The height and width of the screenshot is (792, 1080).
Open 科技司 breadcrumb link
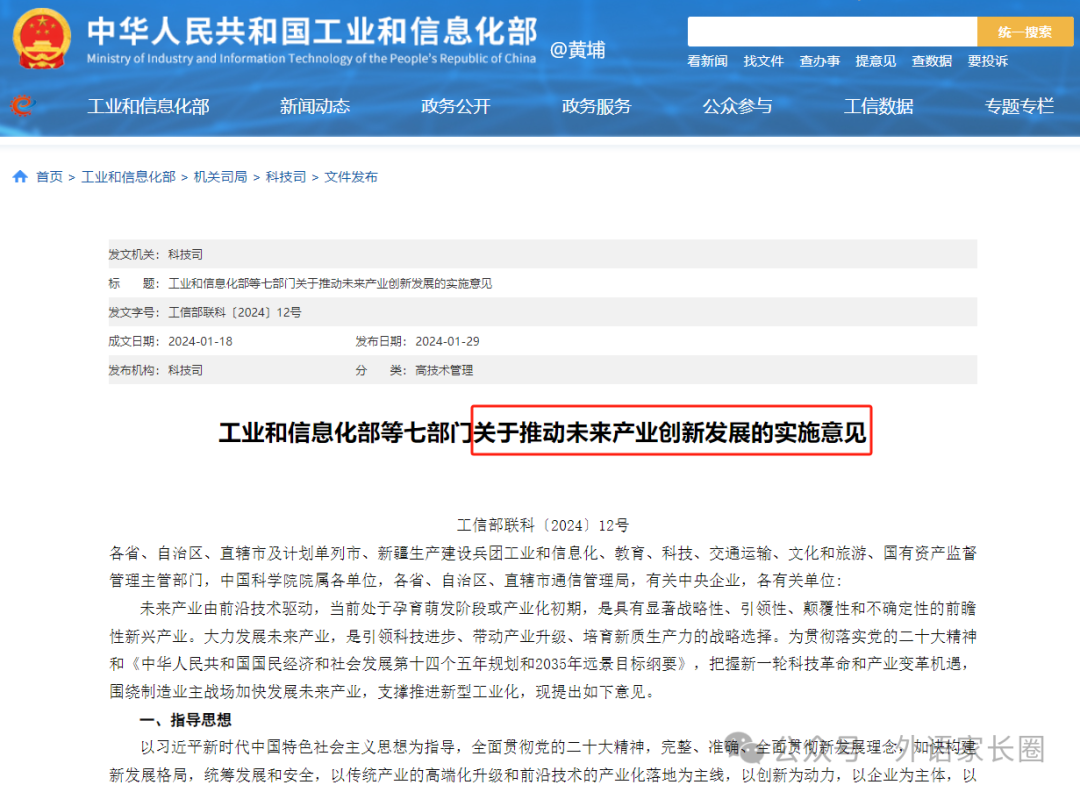[x=286, y=177]
